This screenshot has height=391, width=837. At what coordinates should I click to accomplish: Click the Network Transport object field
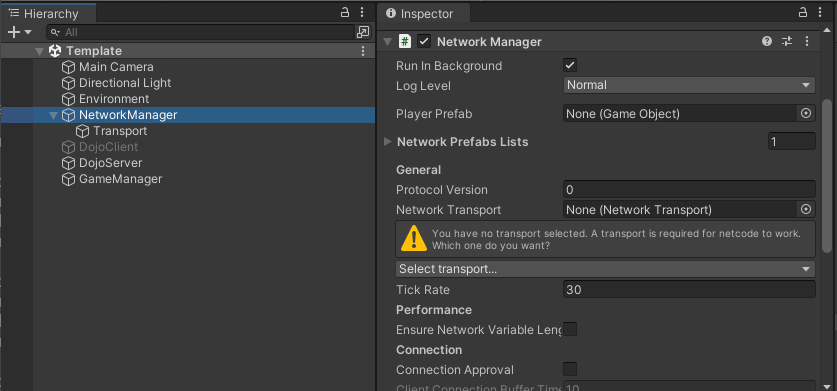tap(680, 210)
